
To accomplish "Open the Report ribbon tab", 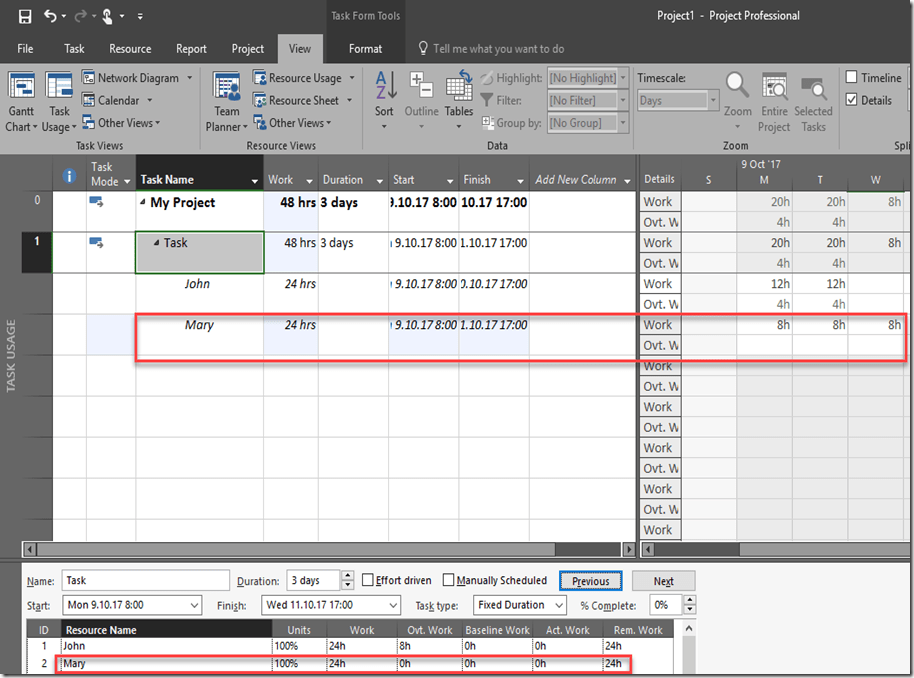I will pyautogui.click(x=191, y=49).
